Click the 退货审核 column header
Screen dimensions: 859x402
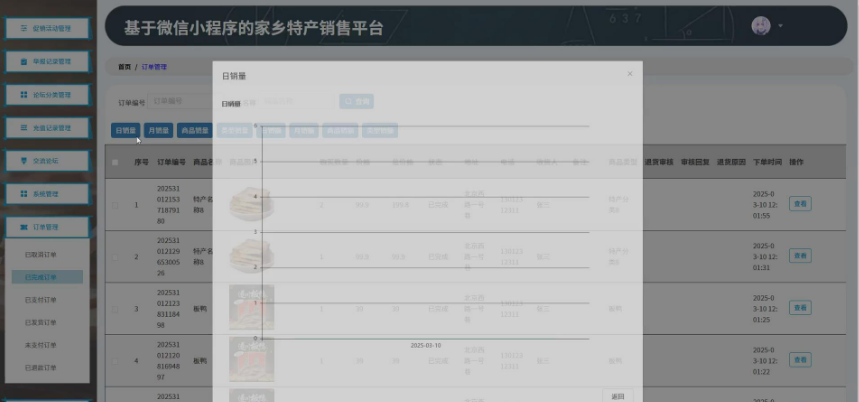pyautogui.click(x=658, y=162)
